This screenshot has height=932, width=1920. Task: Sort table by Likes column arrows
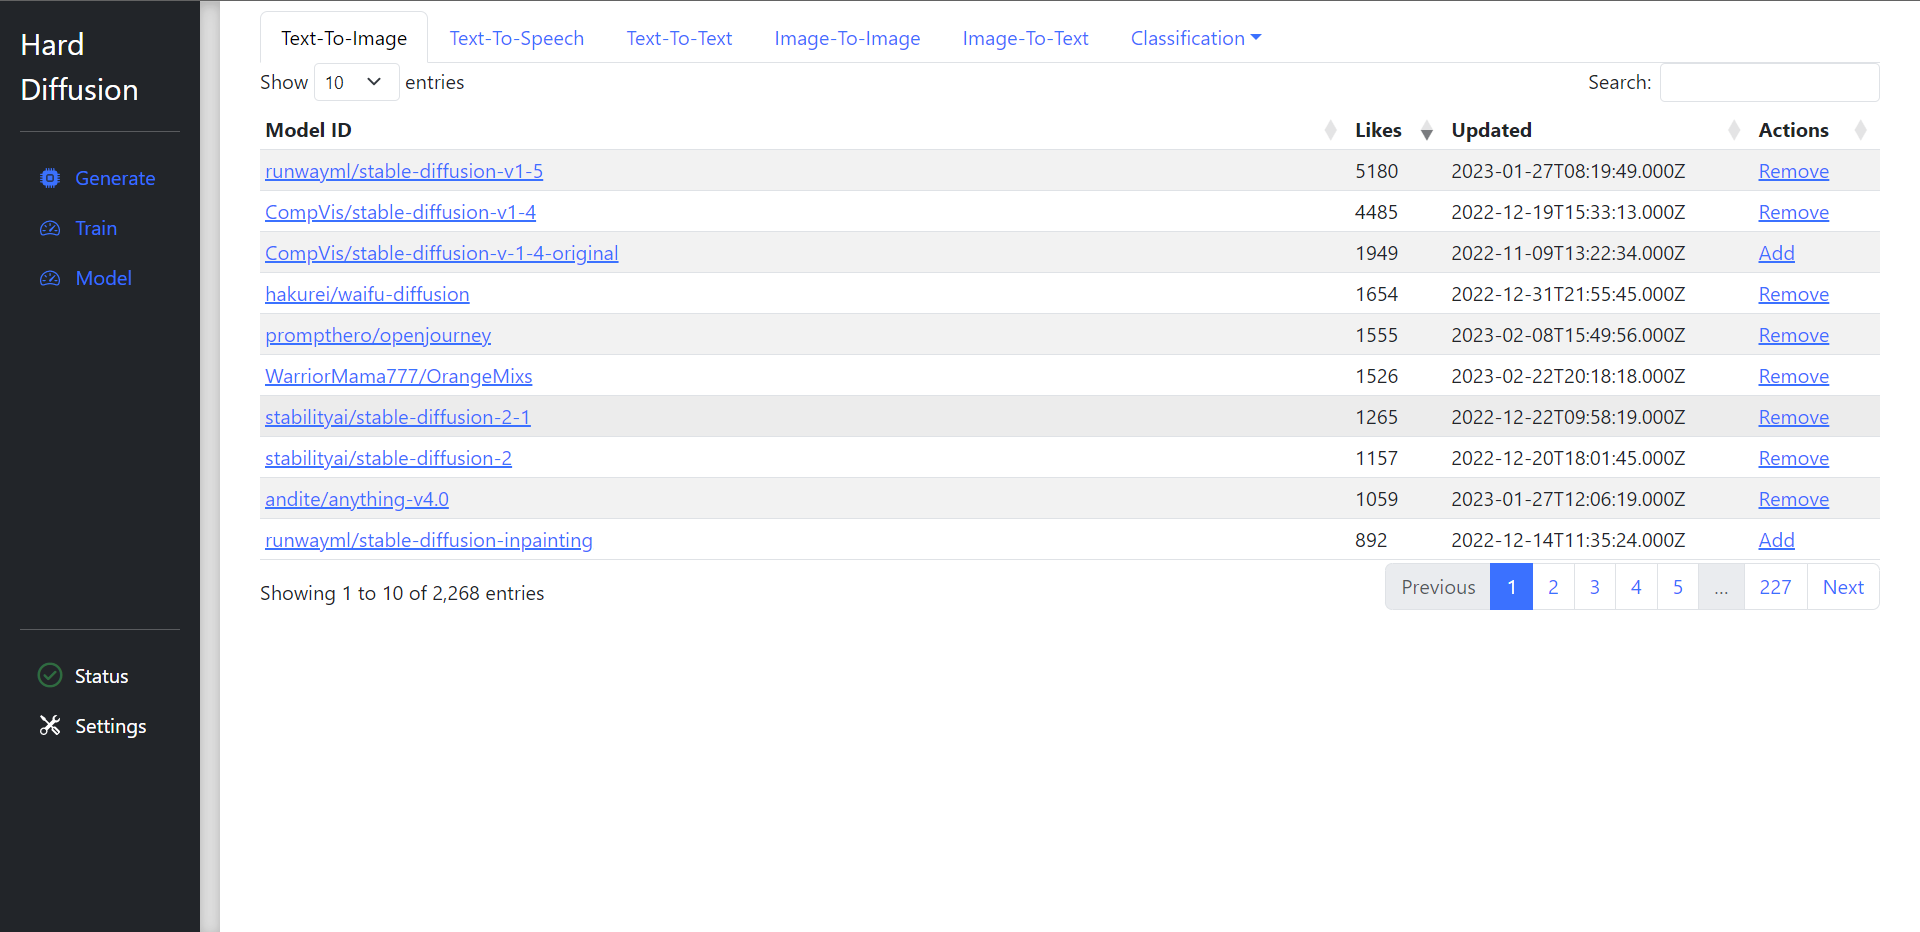(x=1427, y=130)
